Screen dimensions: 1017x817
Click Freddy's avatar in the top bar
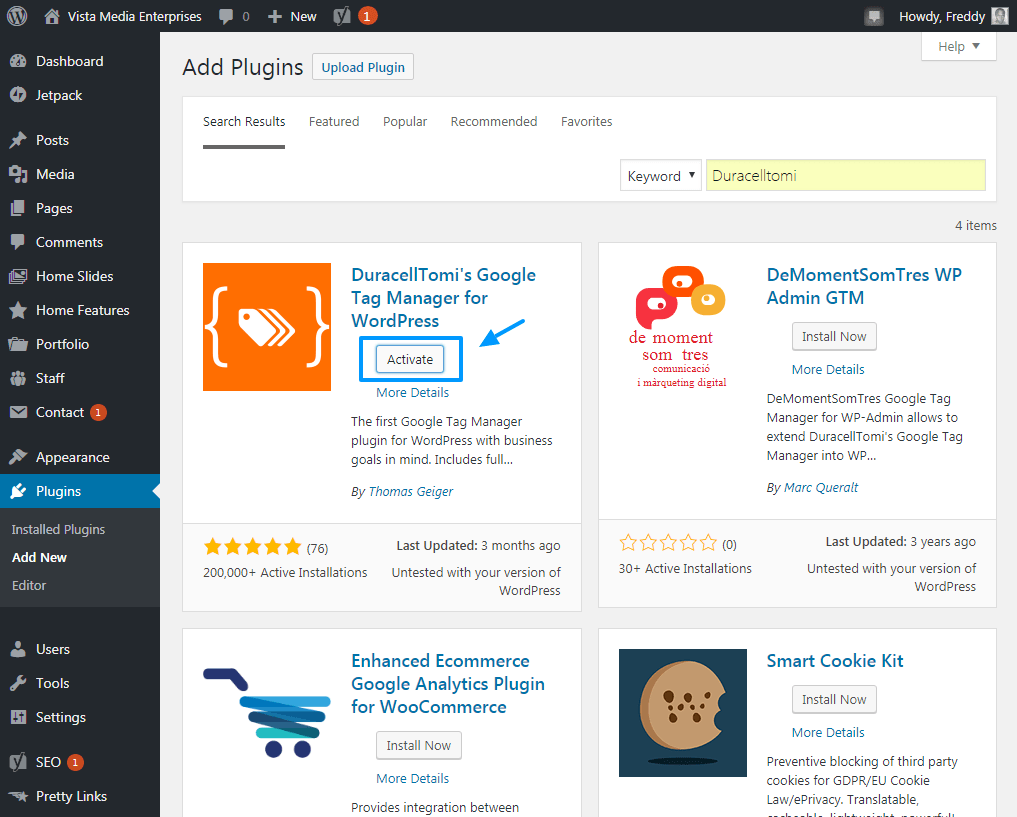[1000, 16]
